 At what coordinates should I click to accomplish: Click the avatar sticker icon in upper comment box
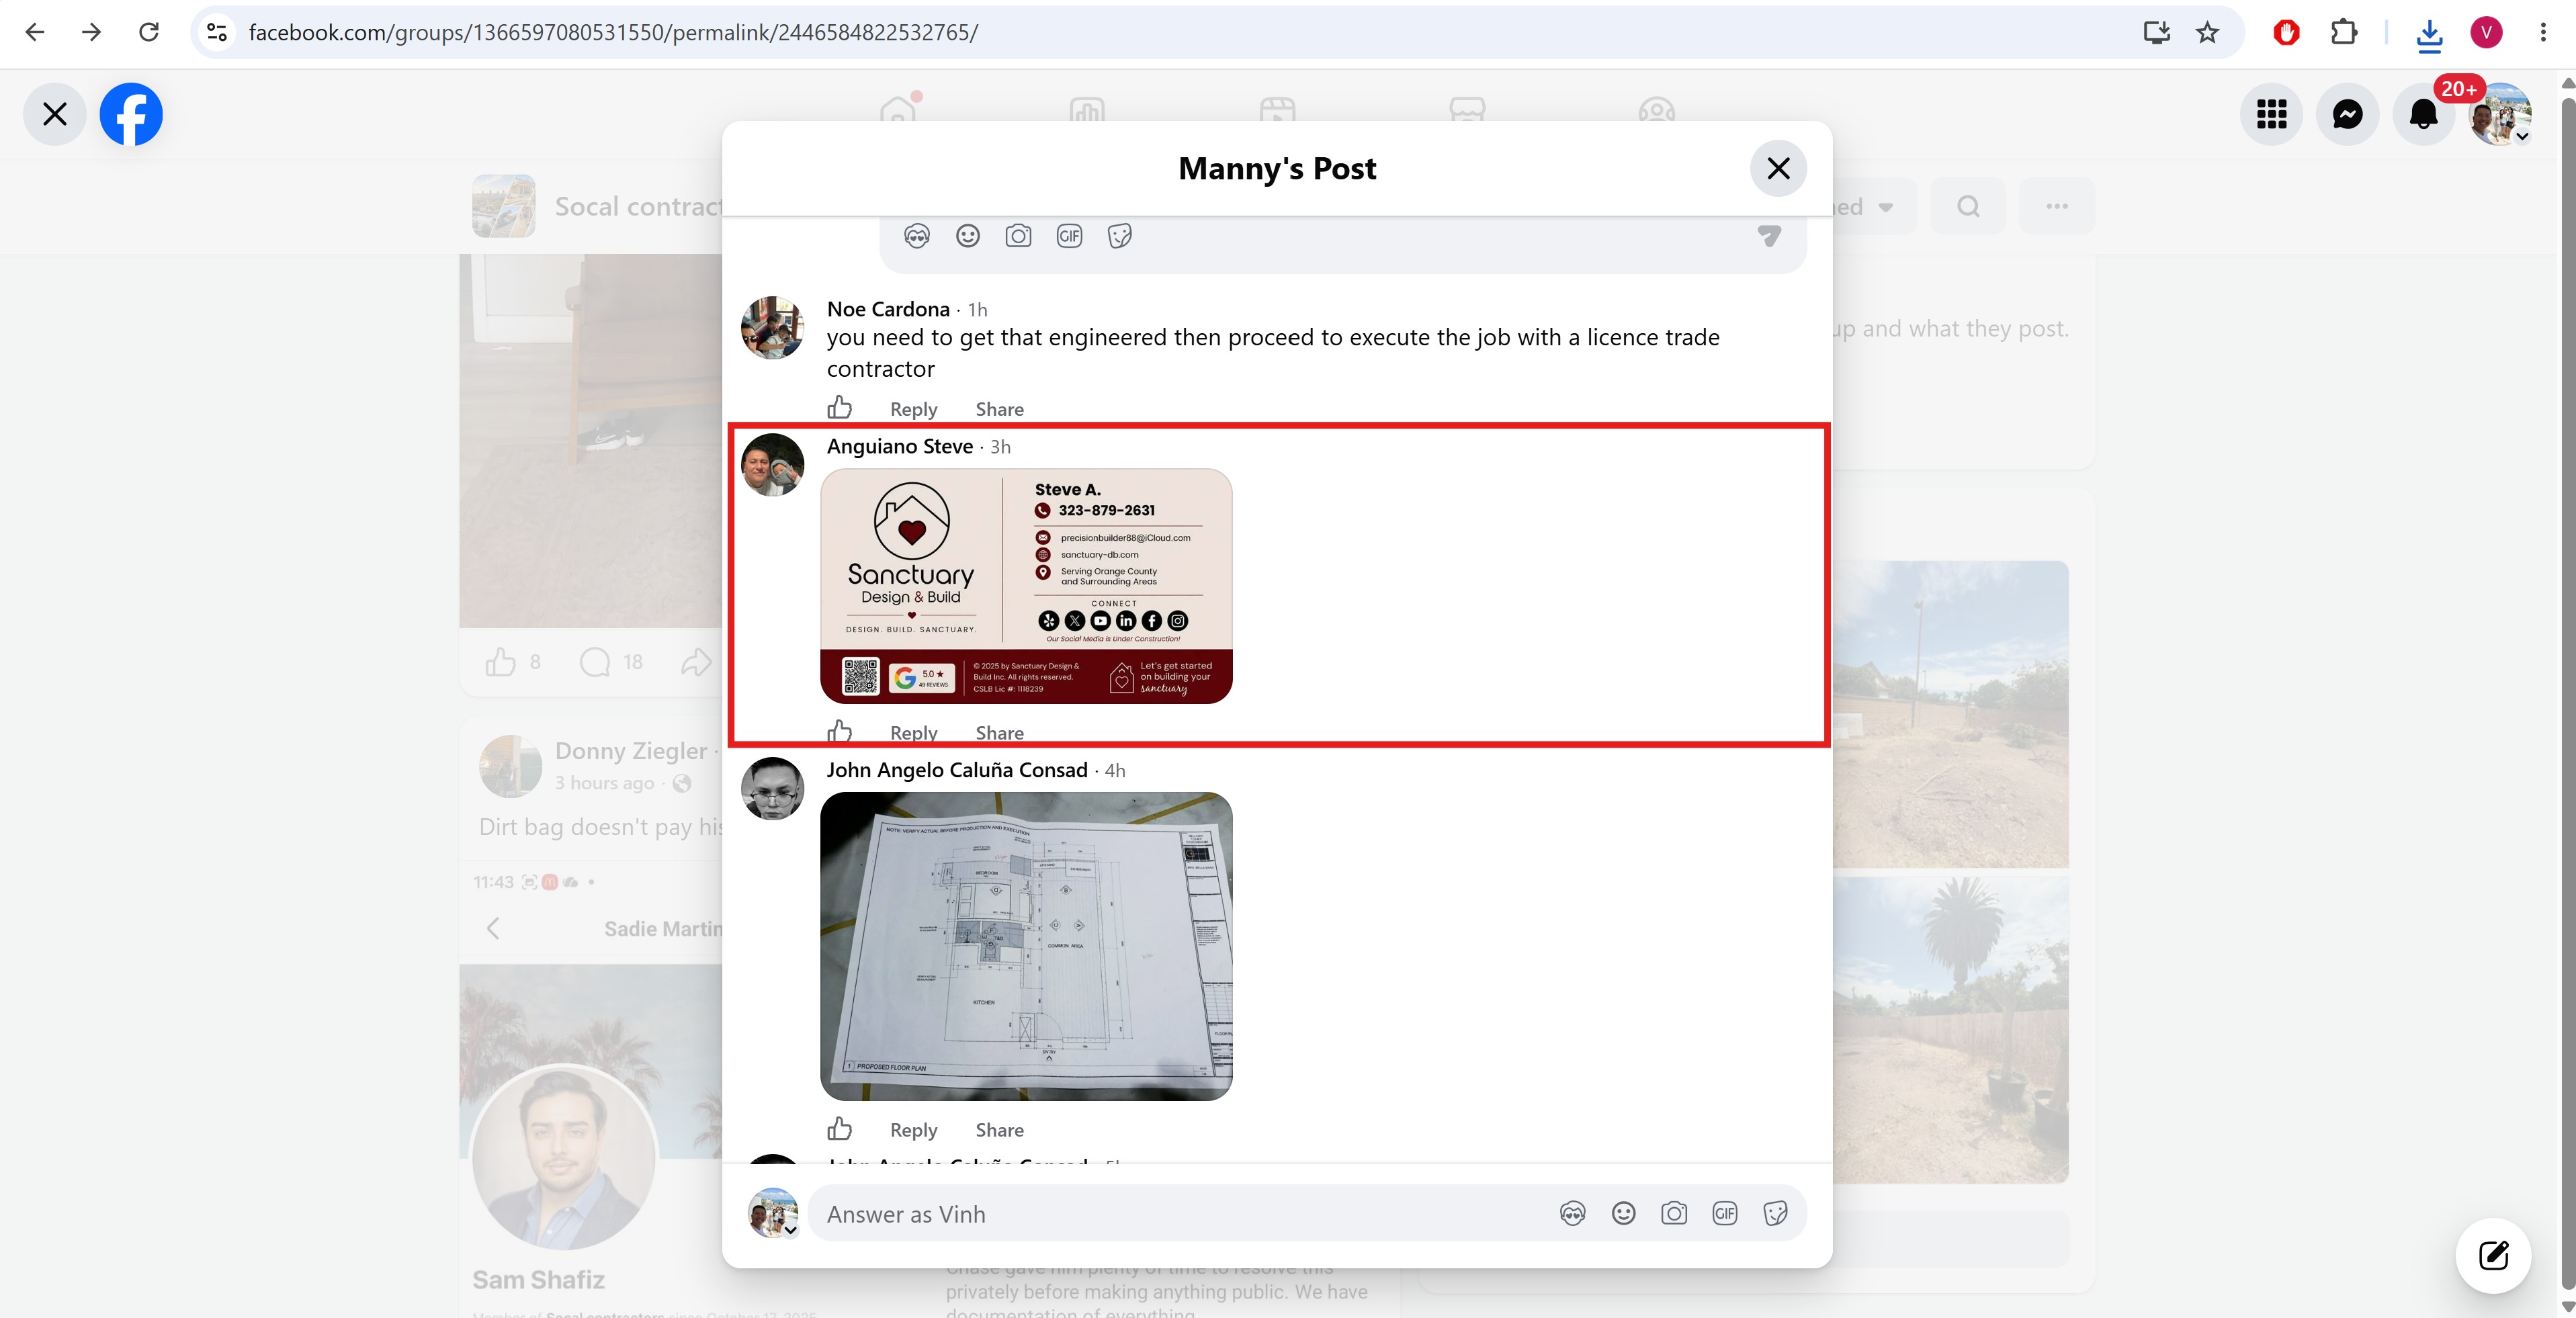point(917,236)
